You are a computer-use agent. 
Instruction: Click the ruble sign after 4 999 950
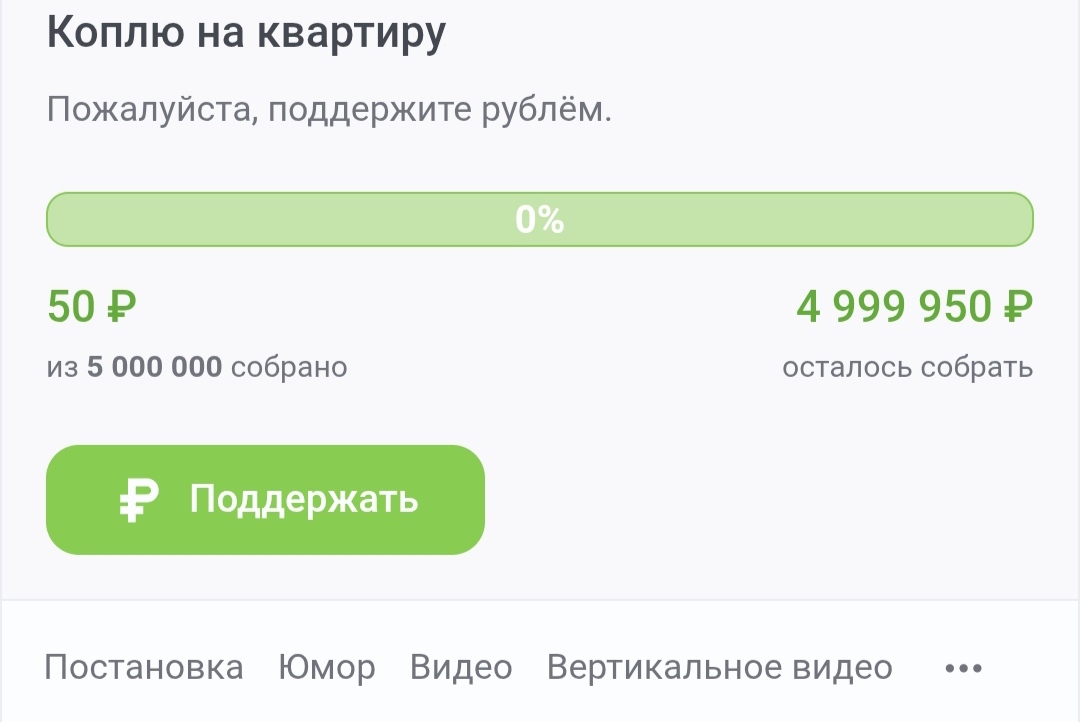[x=1018, y=307]
